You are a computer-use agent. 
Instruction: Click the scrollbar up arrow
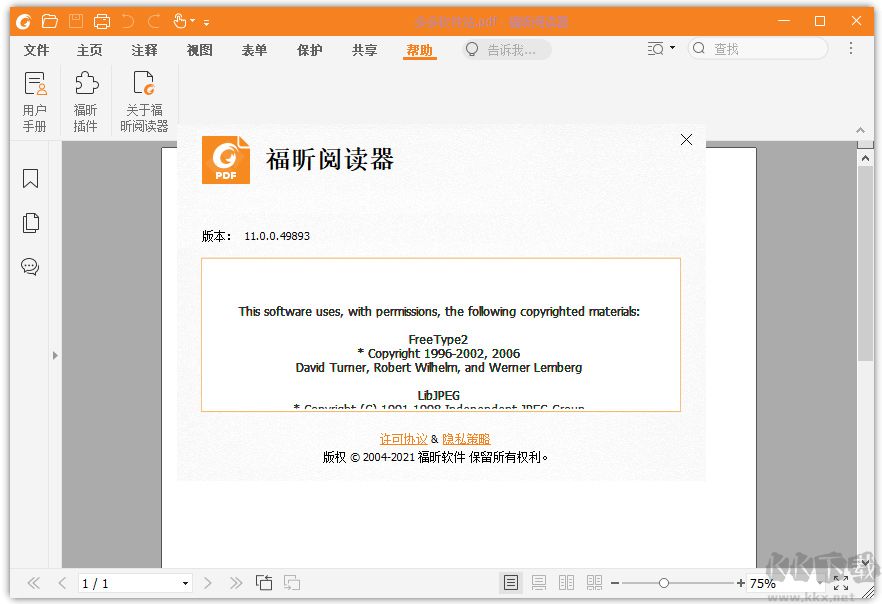[865, 159]
